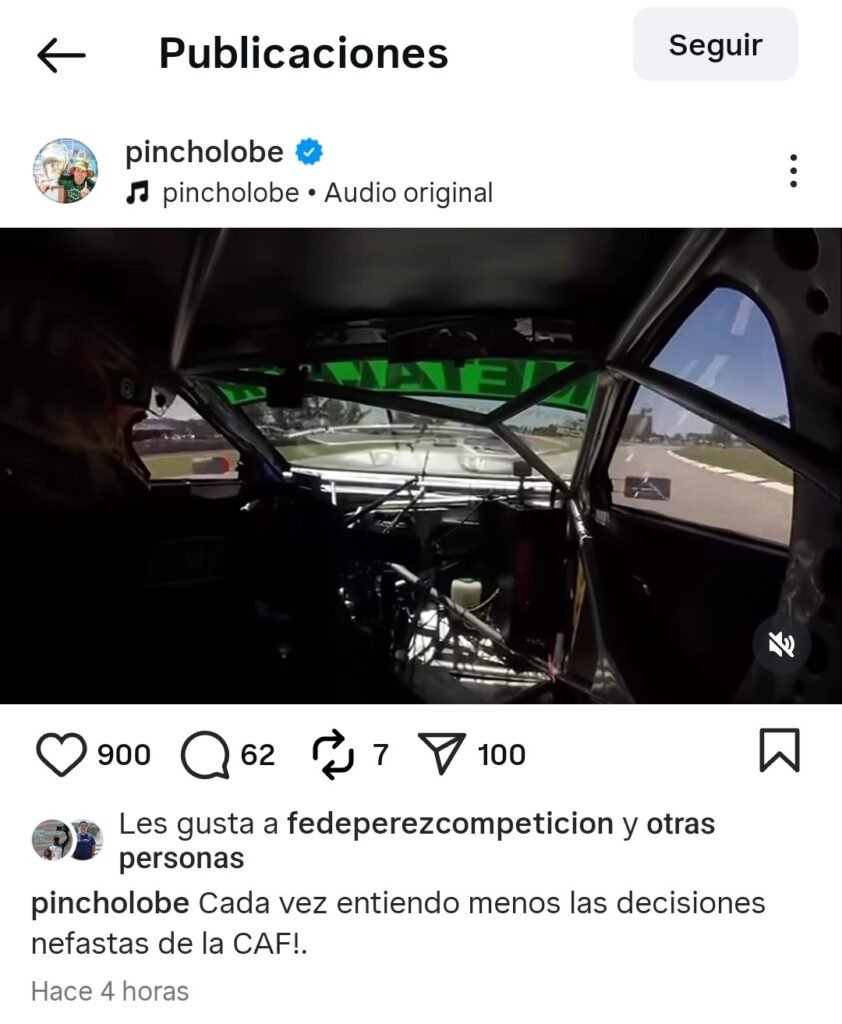Repost using the circular arrows icon
The width and height of the screenshot is (842, 1024).
[x=333, y=754]
